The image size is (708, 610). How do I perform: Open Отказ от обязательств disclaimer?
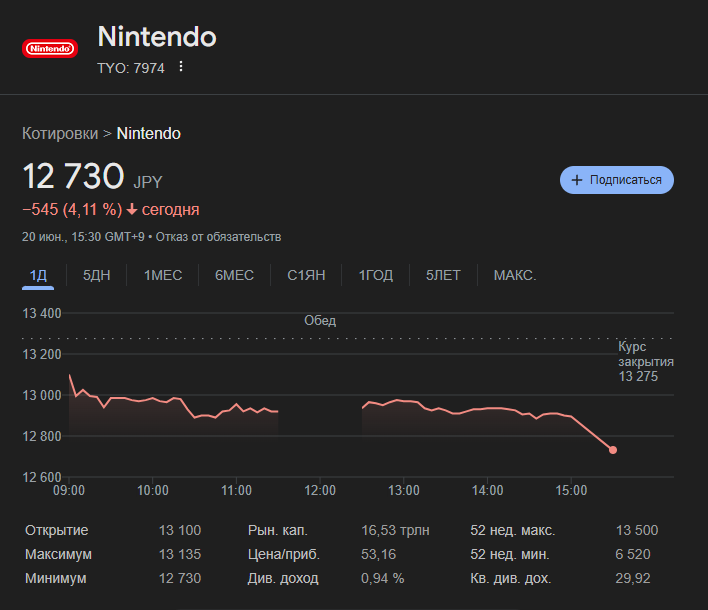(229, 237)
